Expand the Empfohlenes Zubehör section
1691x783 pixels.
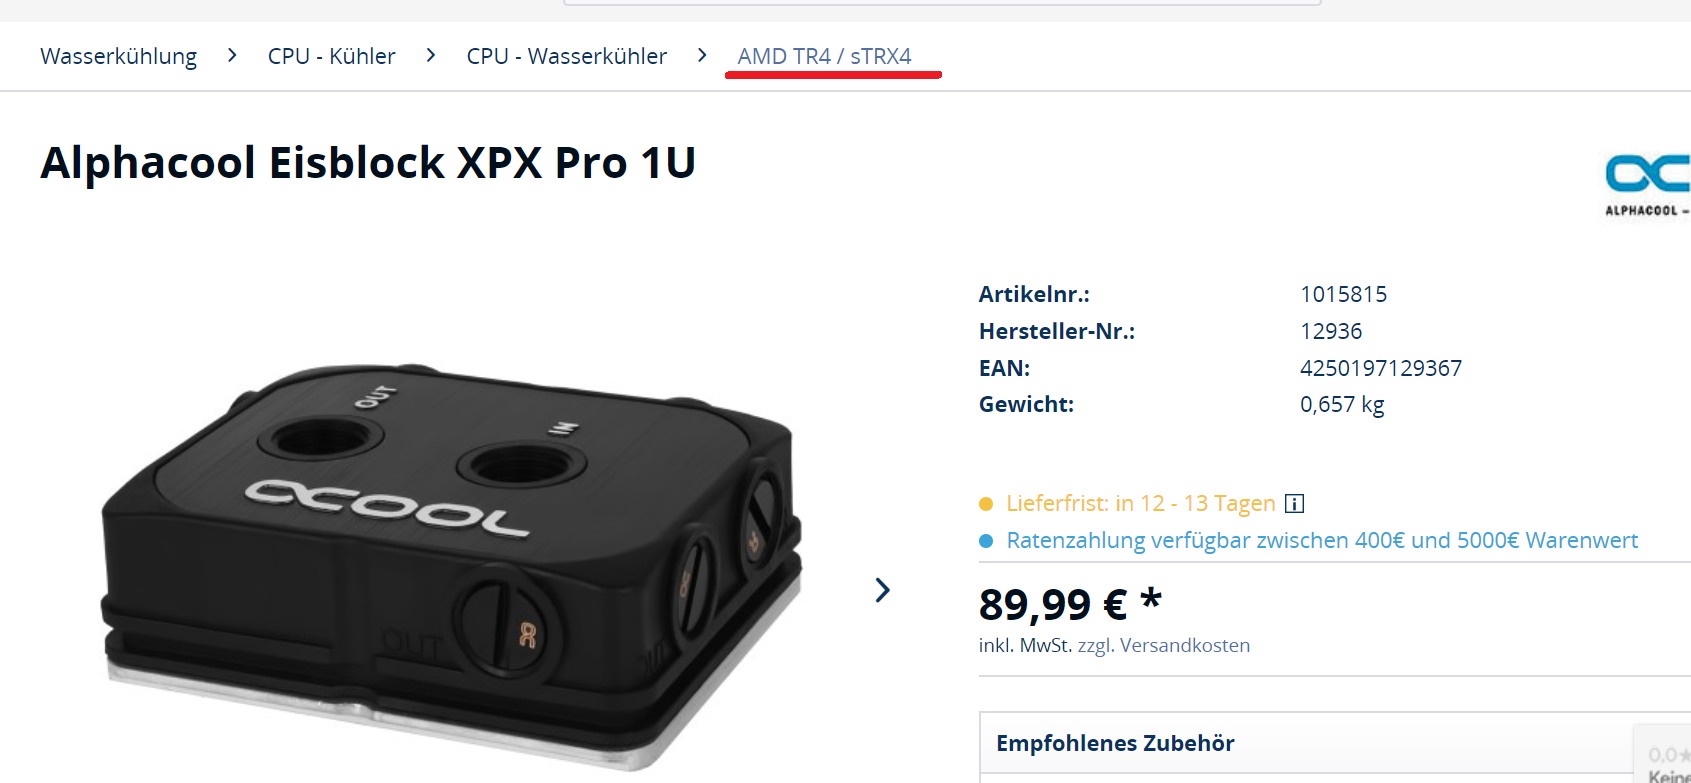[1335, 743]
